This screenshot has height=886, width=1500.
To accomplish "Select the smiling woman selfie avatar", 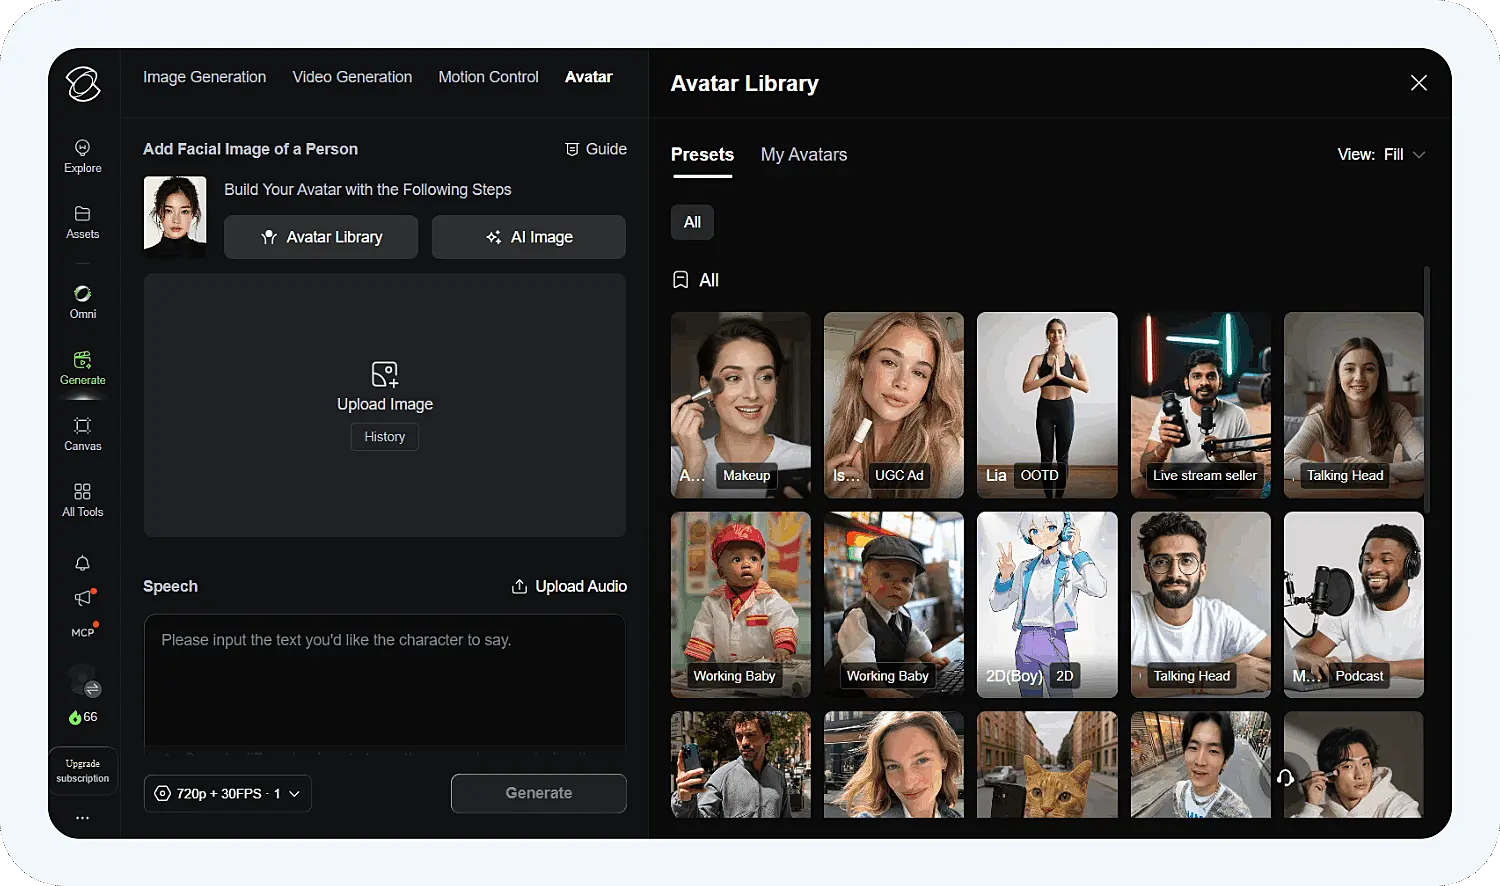I will [894, 765].
